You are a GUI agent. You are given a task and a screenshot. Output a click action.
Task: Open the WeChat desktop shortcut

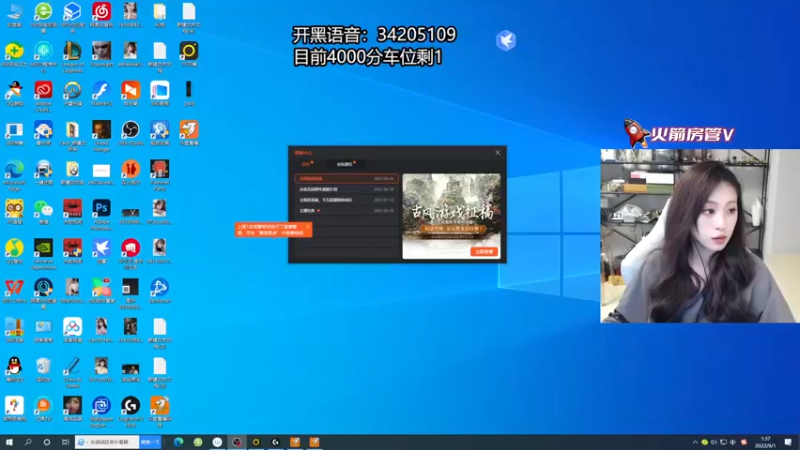point(43,212)
